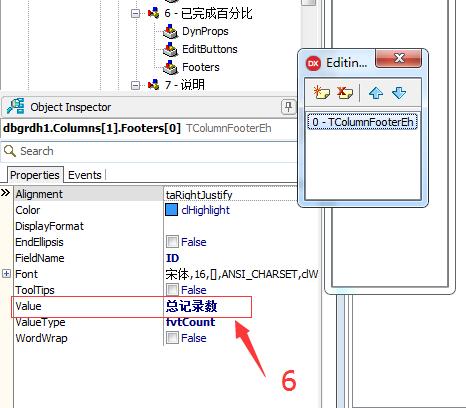This screenshot has height=408, width=466.
Task: Select 7 - 说明 tree label
Action: [184, 85]
